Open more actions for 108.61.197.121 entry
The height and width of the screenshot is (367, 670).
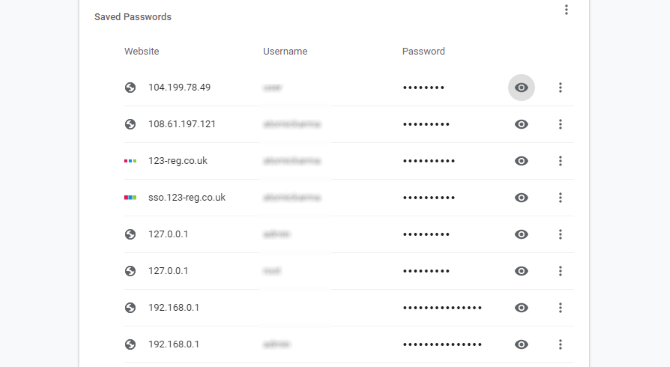click(x=560, y=124)
